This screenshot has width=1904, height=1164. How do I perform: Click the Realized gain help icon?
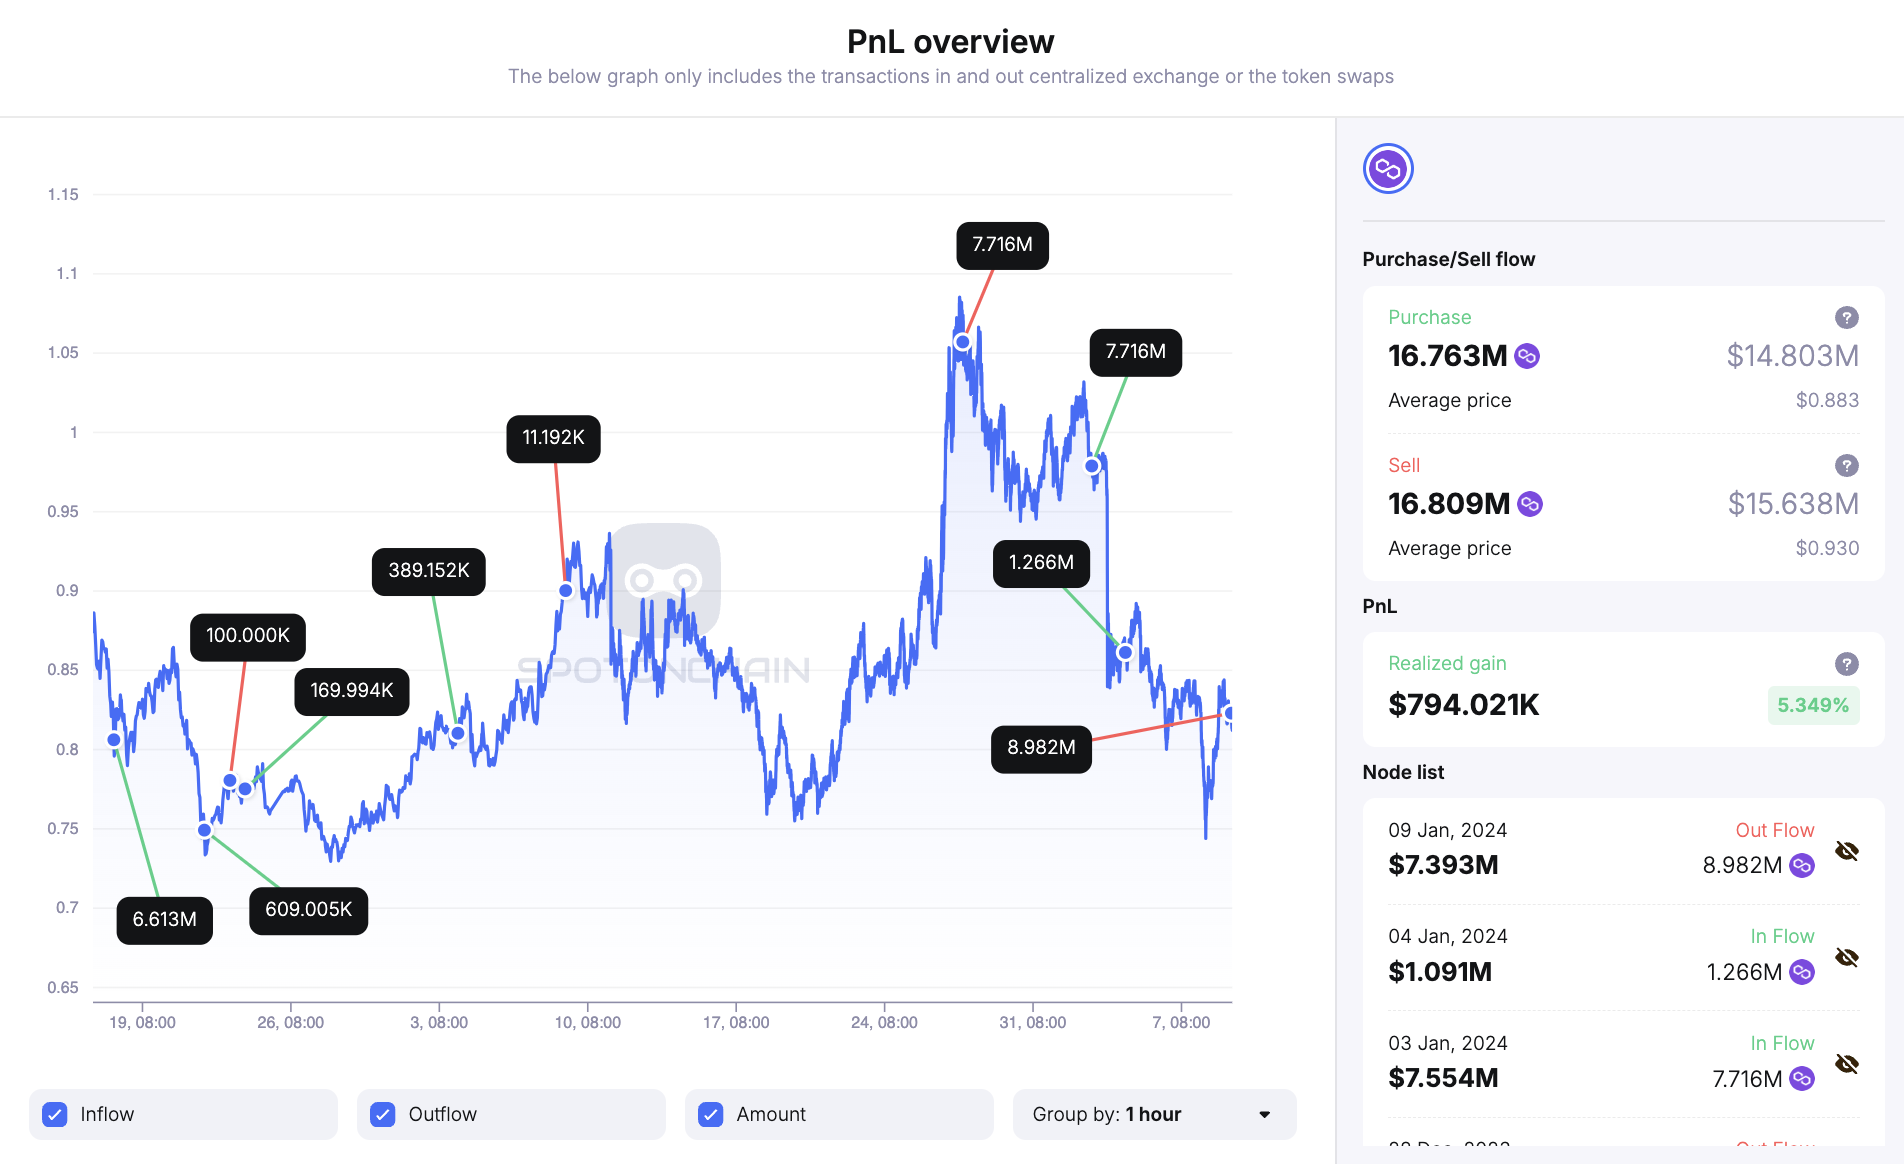click(x=1846, y=663)
